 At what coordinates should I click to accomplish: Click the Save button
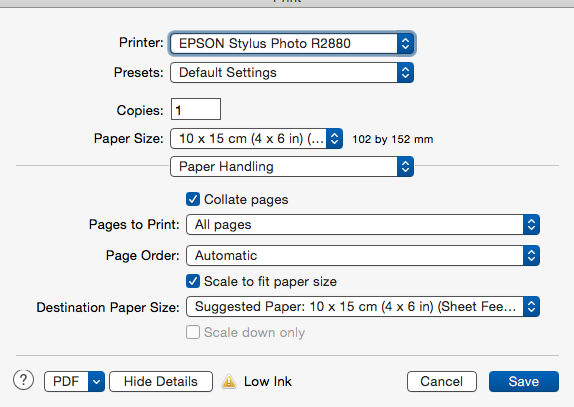tap(524, 381)
